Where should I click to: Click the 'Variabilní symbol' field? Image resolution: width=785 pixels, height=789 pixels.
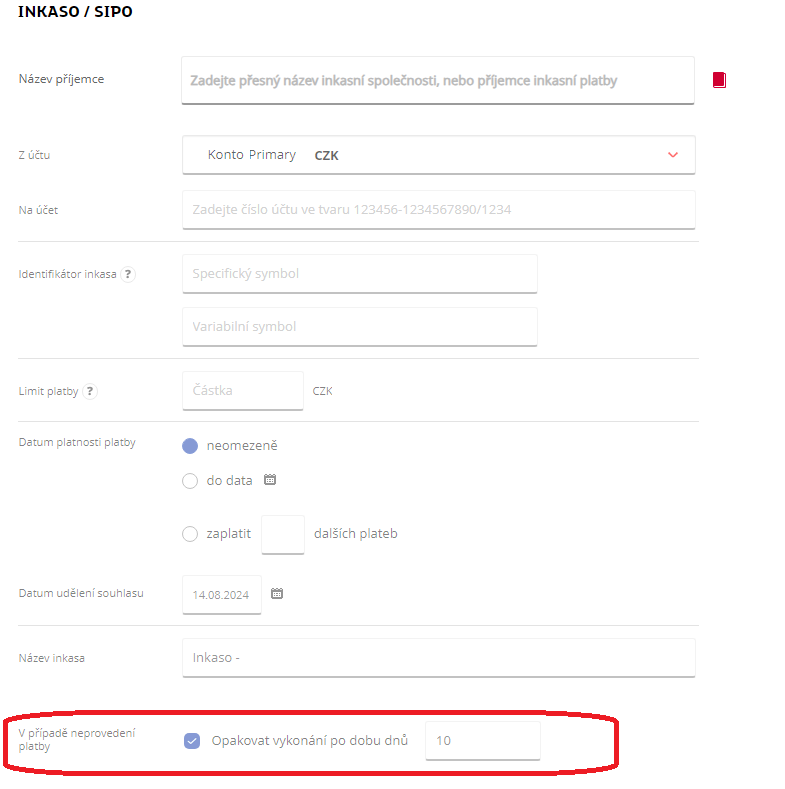tap(359, 327)
